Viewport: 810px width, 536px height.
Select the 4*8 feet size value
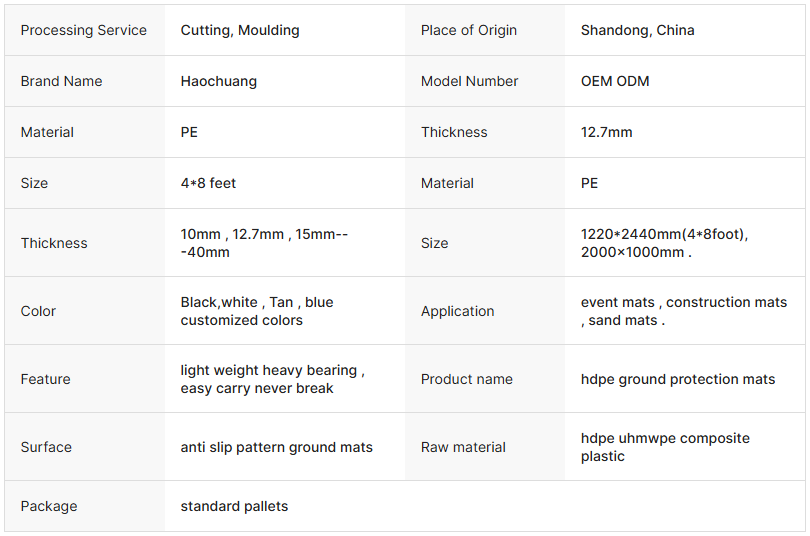click(x=208, y=183)
